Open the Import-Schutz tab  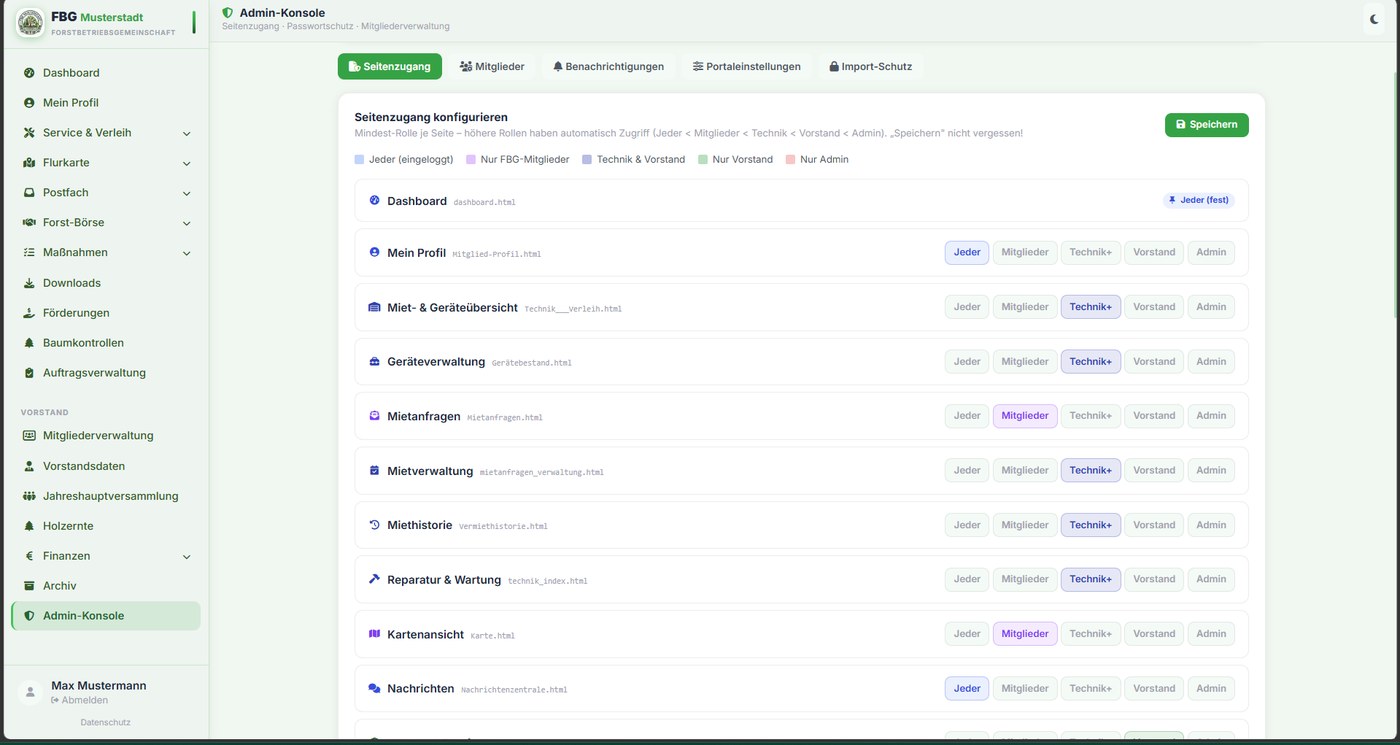[871, 67]
